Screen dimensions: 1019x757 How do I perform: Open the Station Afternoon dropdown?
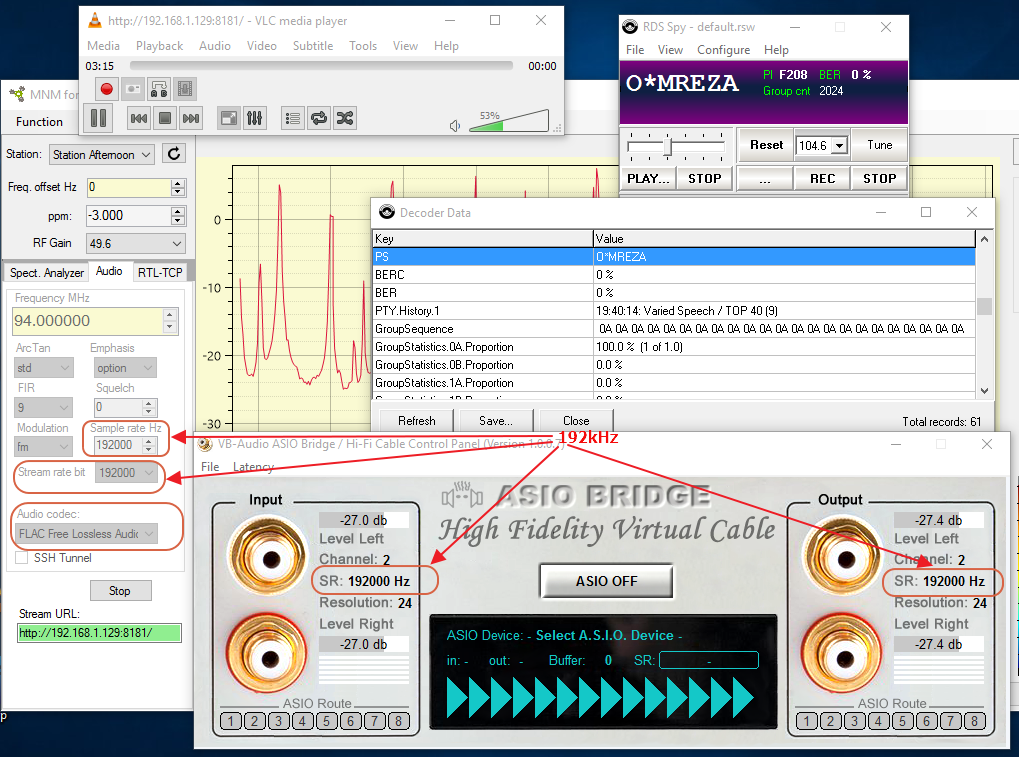101,154
